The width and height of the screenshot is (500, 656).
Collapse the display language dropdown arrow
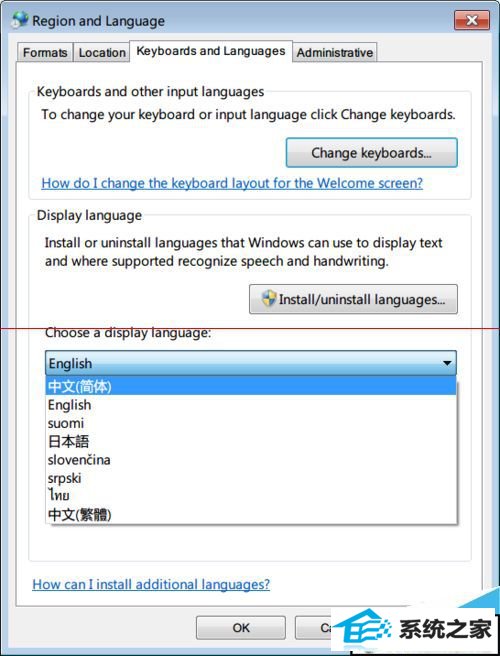[x=447, y=363]
